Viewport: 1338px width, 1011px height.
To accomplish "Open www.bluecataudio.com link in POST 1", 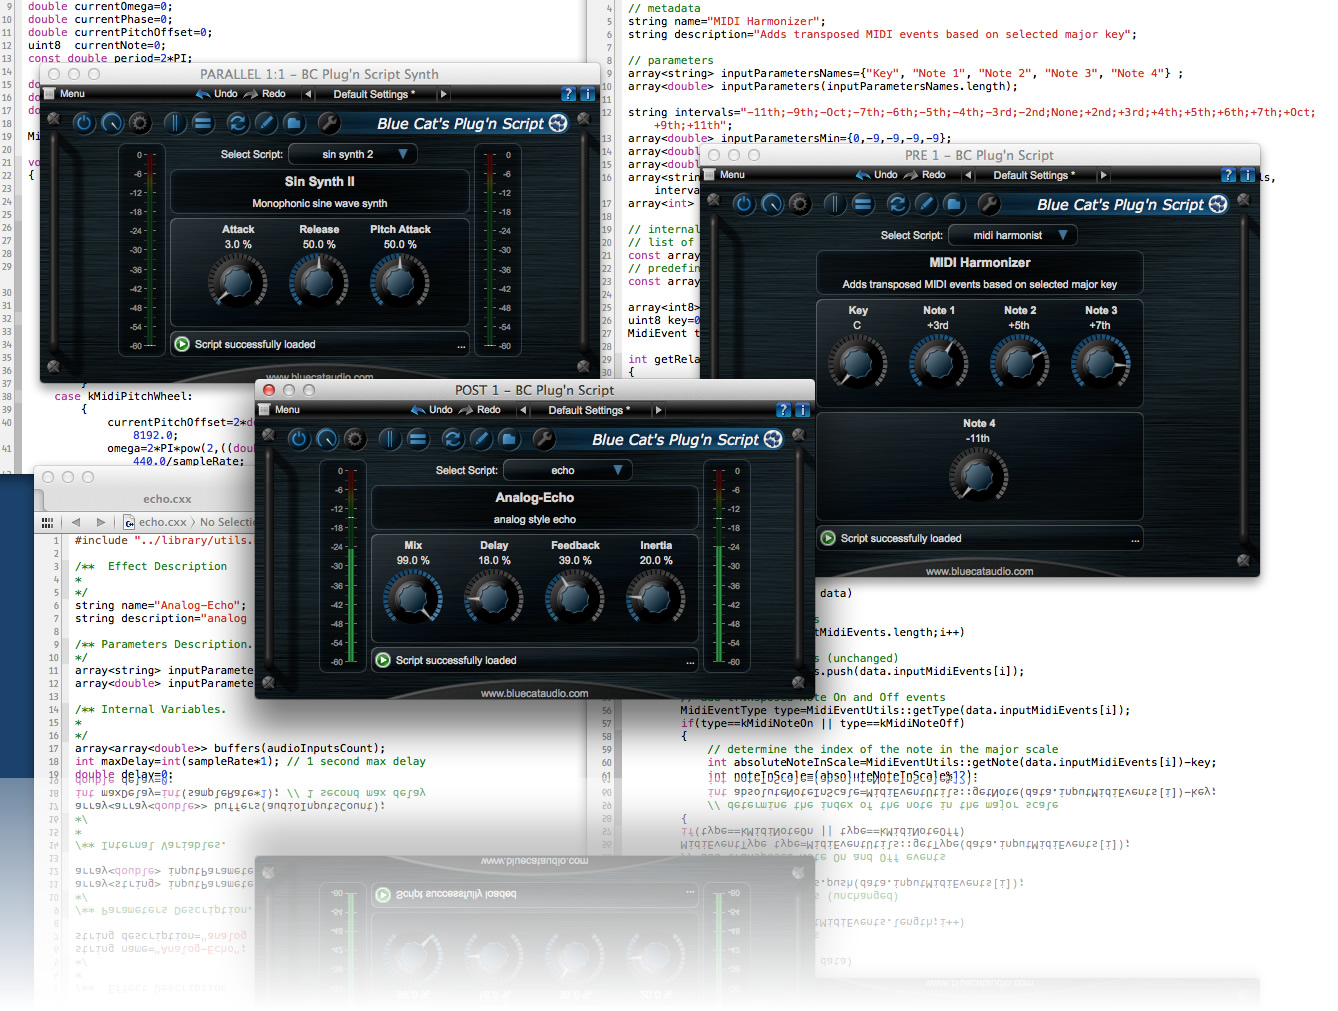I will click(534, 693).
